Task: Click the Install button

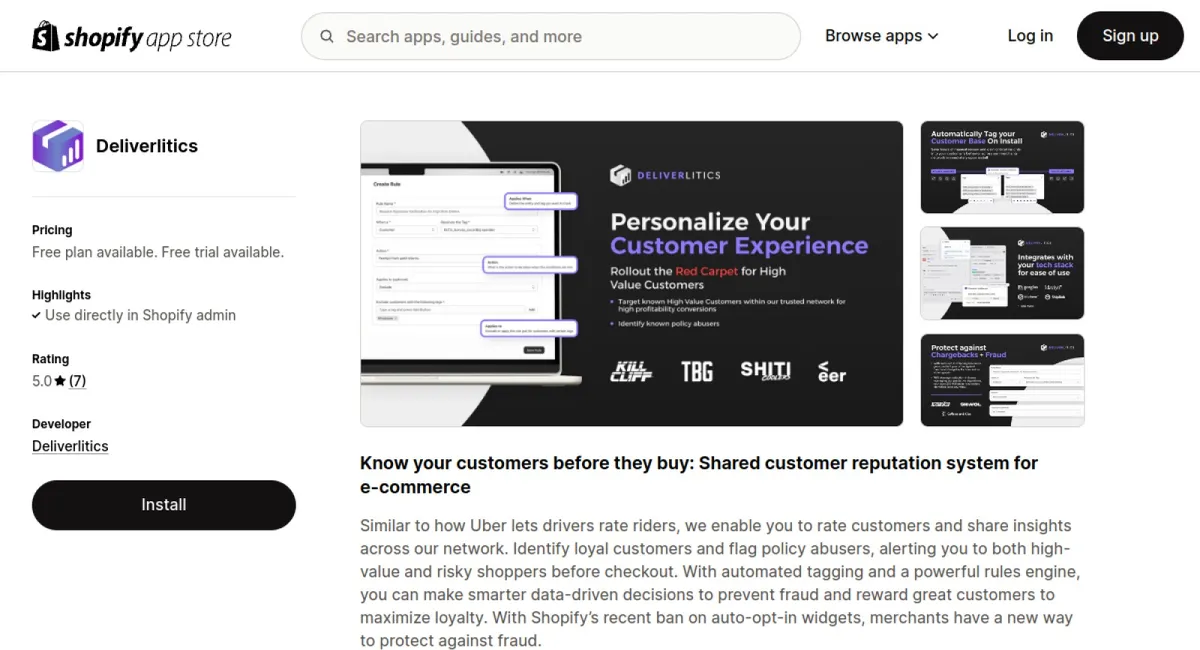Action: tap(164, 505)
